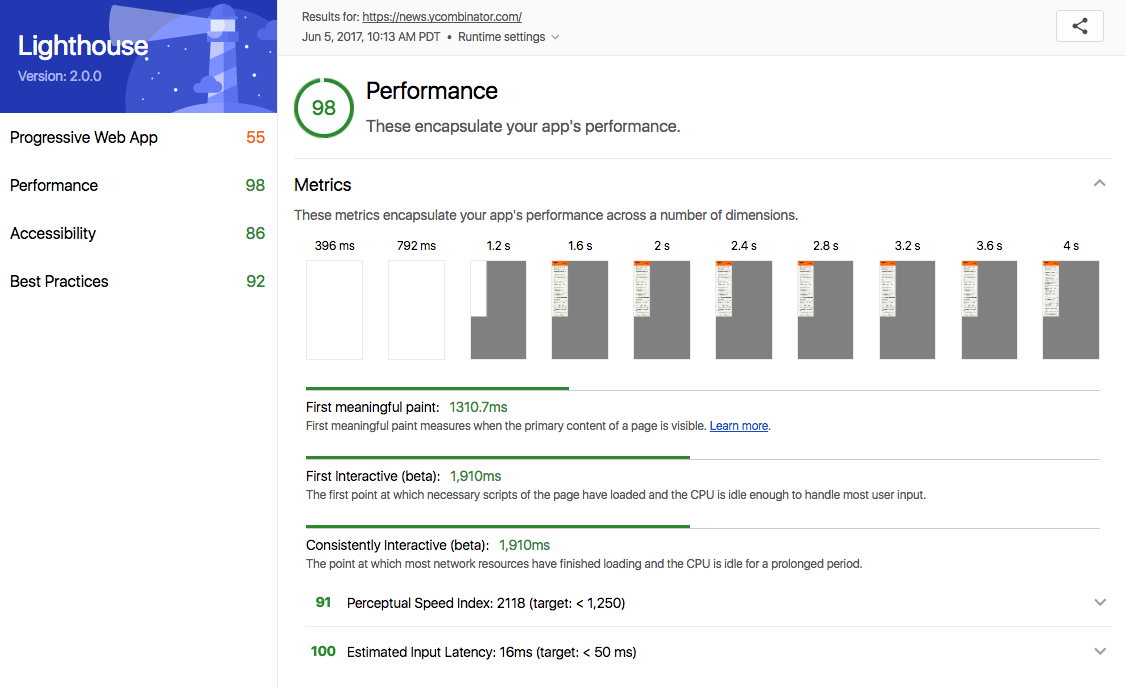Click the share report icon button
This screenshot has height=687, width=1126.
(1079, 27)
